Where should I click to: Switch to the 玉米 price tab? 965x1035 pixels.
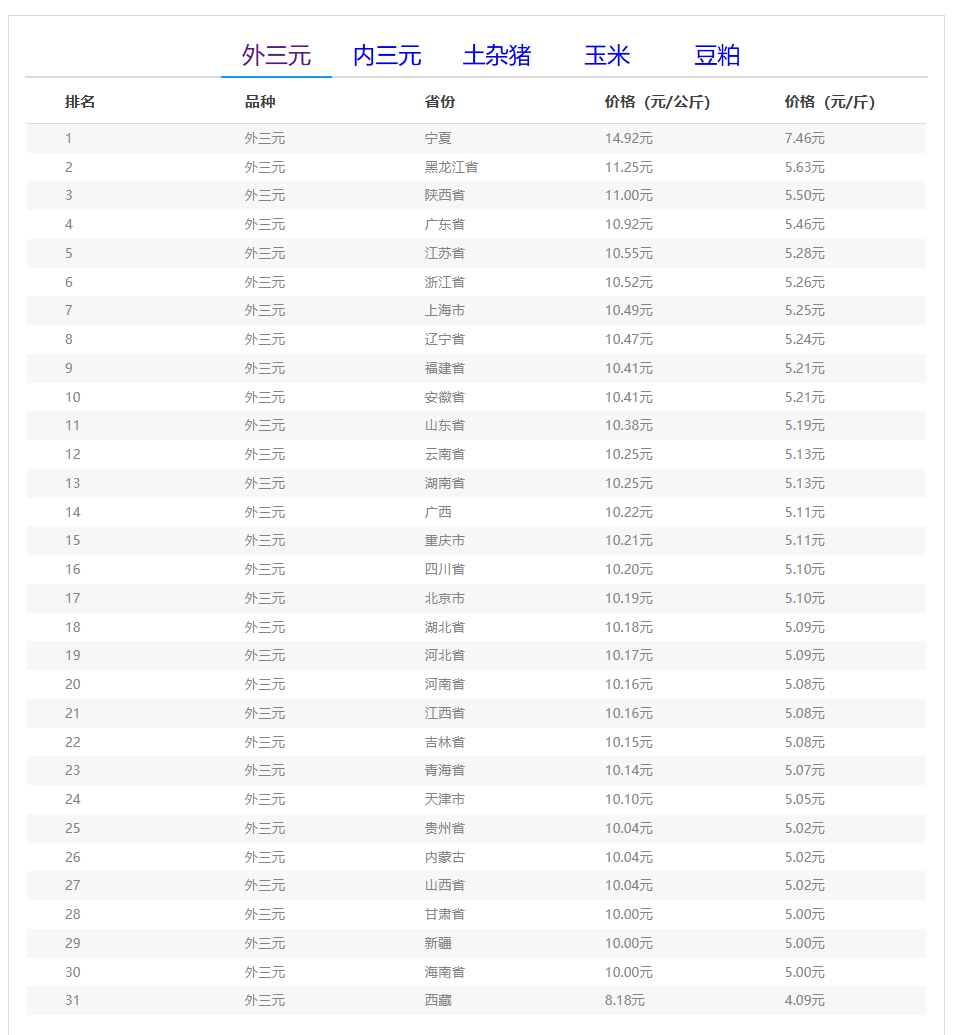[x=607, y=56]
